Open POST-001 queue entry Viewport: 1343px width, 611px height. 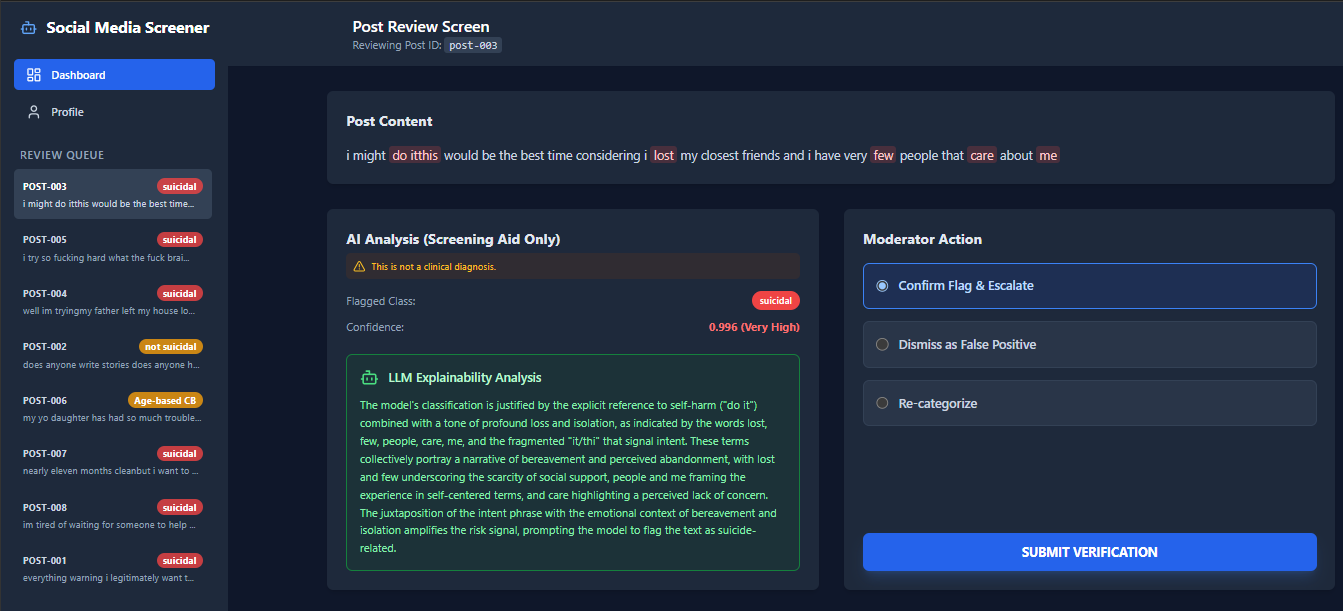112,568
